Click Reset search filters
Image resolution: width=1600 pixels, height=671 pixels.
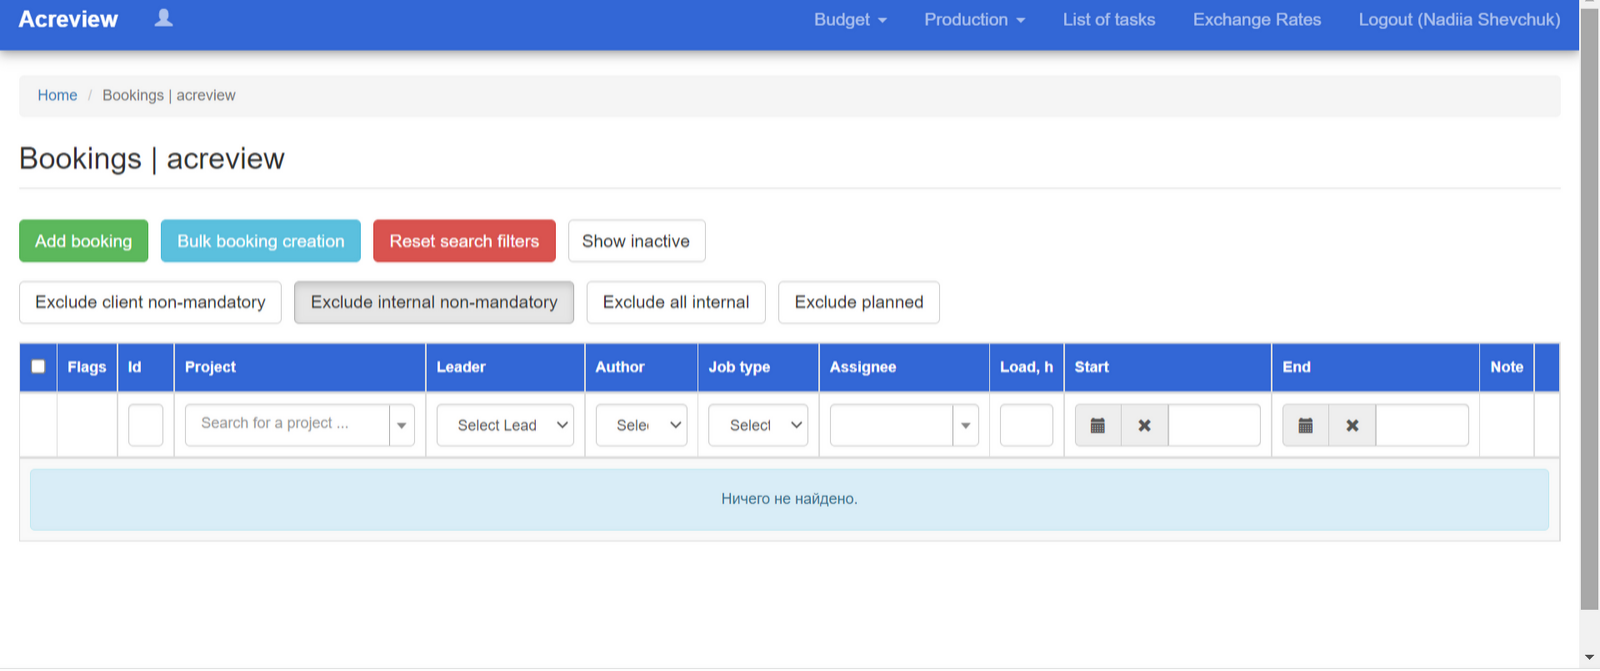pyautogui.click(x=464, y=241)
